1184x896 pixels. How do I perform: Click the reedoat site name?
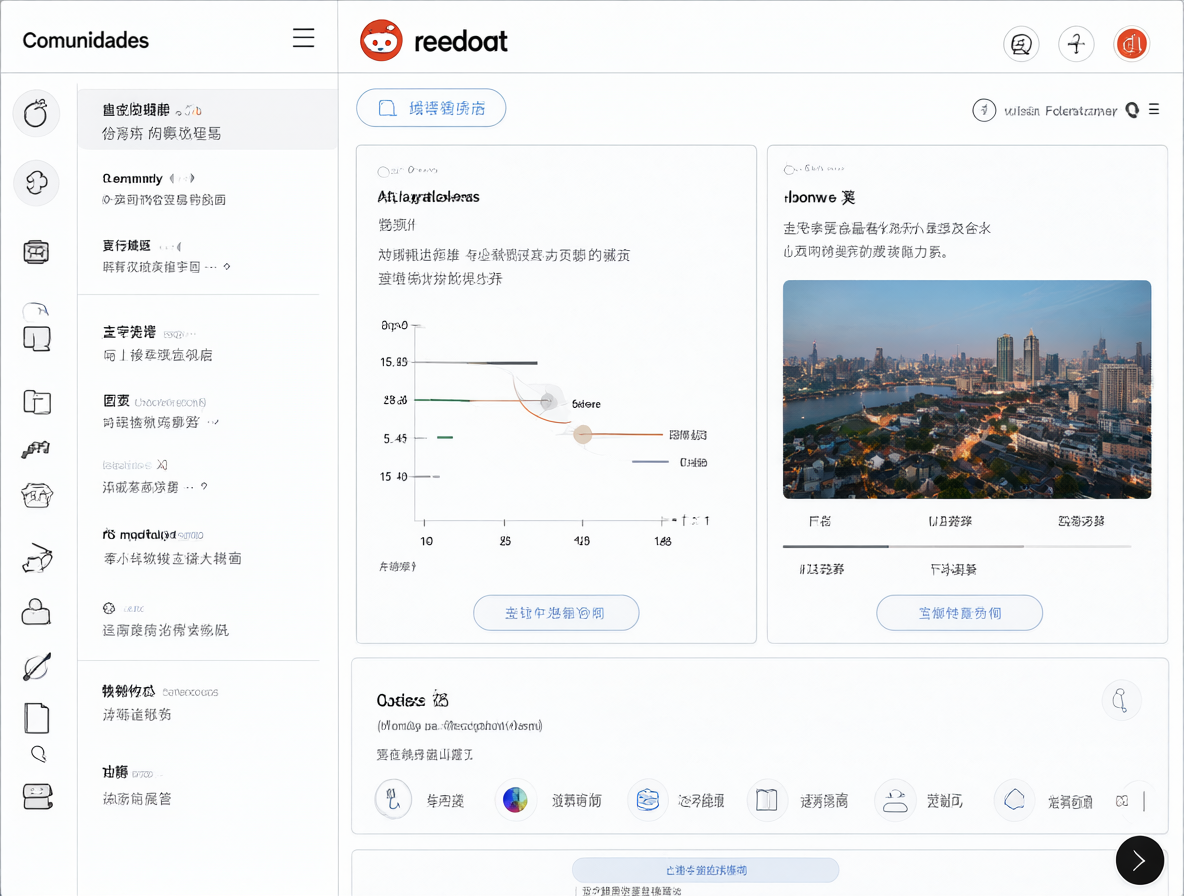point(461,42)
